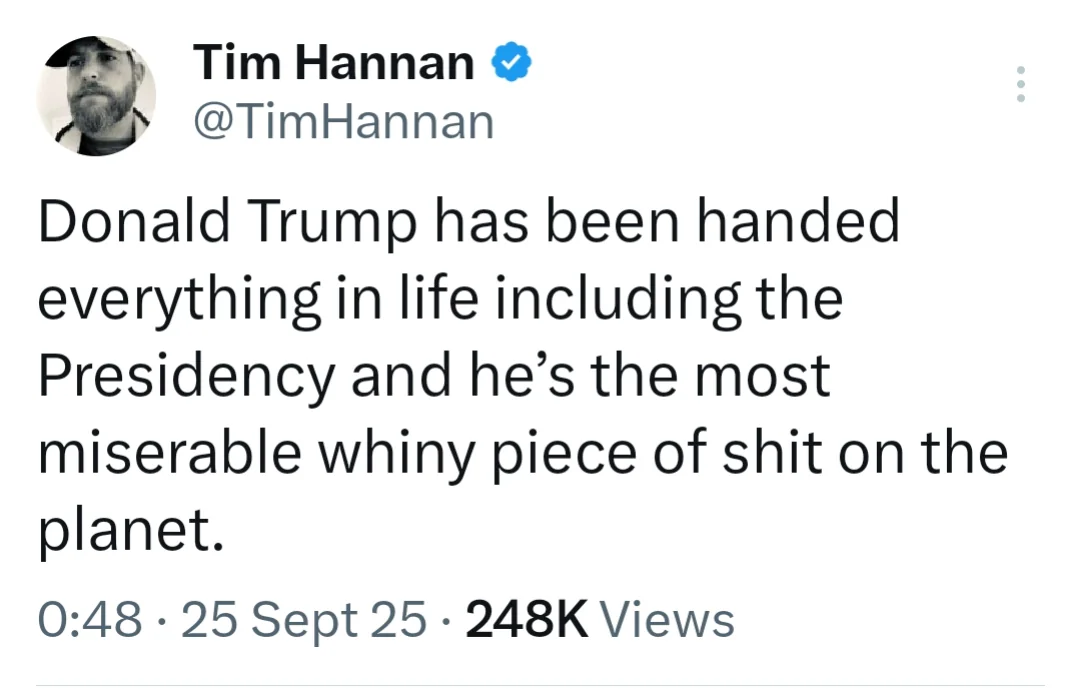
Task: Click the 248K views count
Action: [527, 619]
